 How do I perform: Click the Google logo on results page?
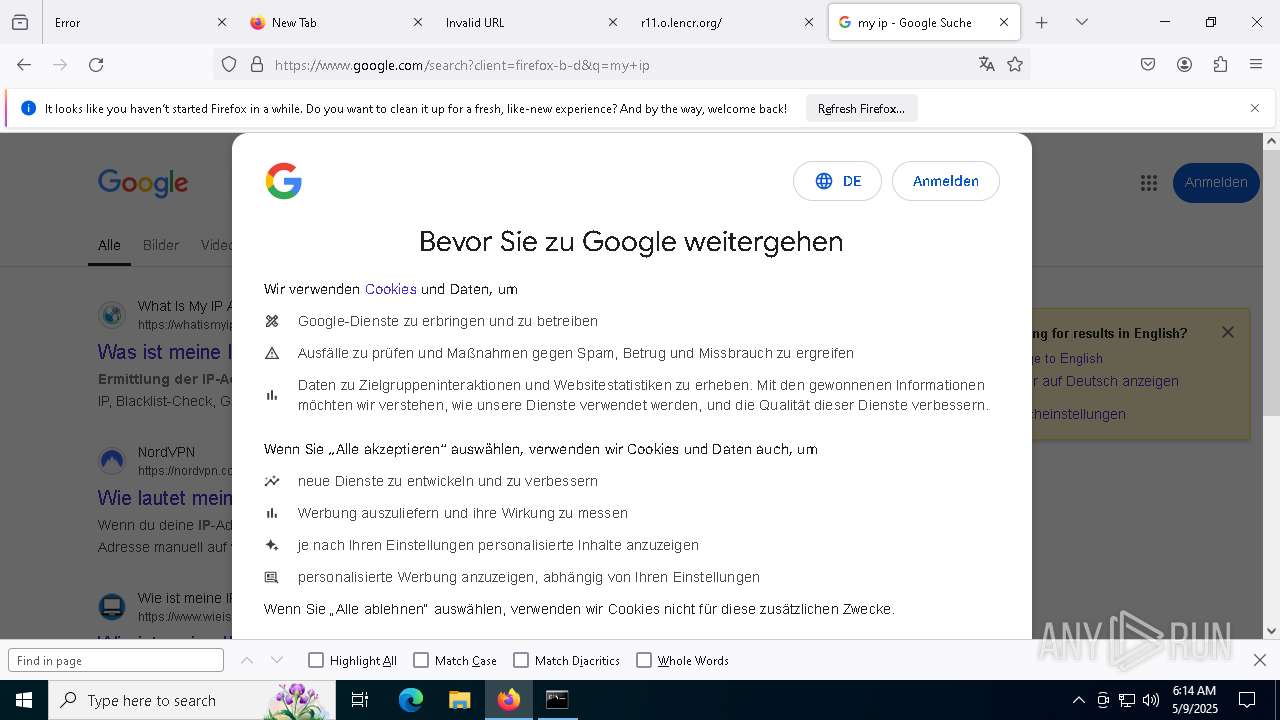click(x=143, y=183)
